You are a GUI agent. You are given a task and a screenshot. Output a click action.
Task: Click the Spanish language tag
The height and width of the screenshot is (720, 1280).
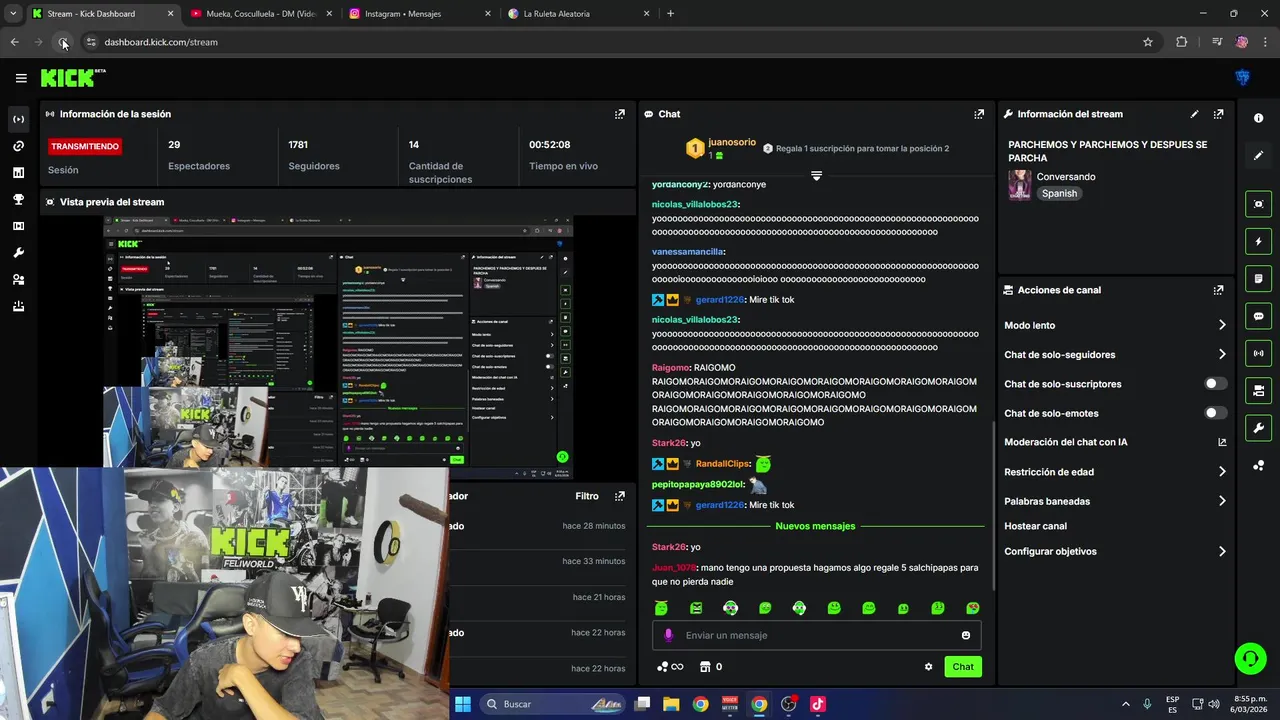tap(1059, 194)
